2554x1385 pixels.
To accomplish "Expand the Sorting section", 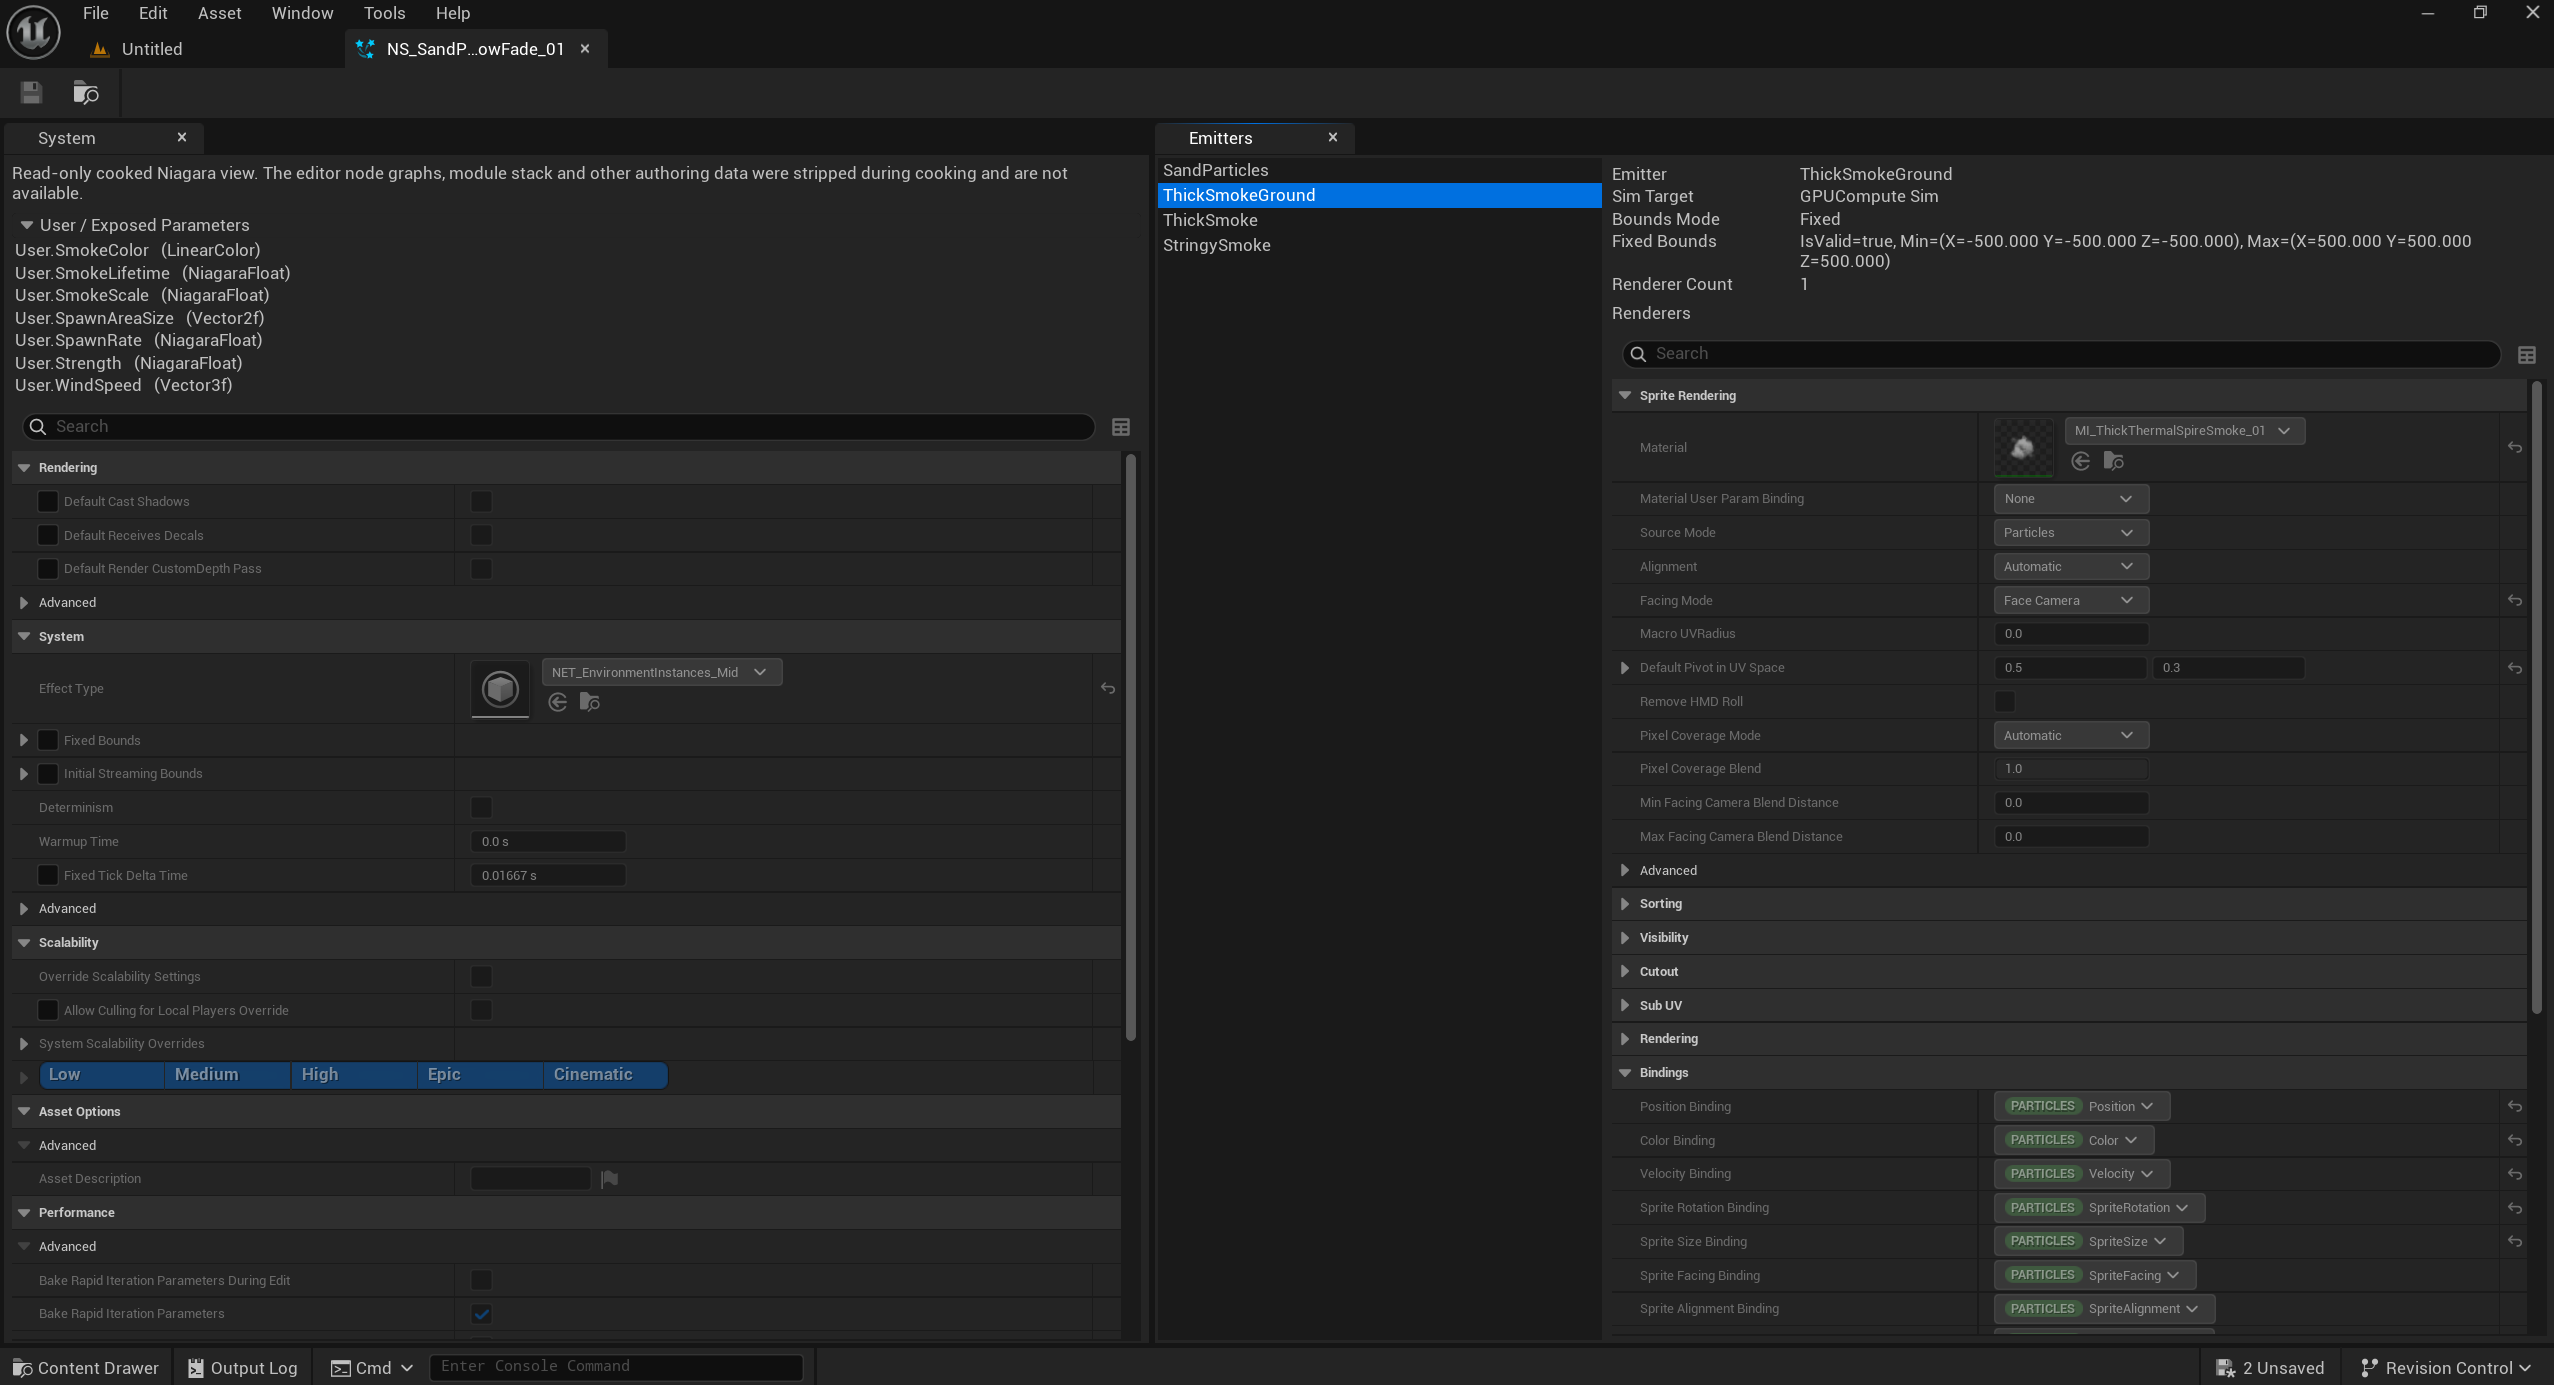I will point(1625,904).
